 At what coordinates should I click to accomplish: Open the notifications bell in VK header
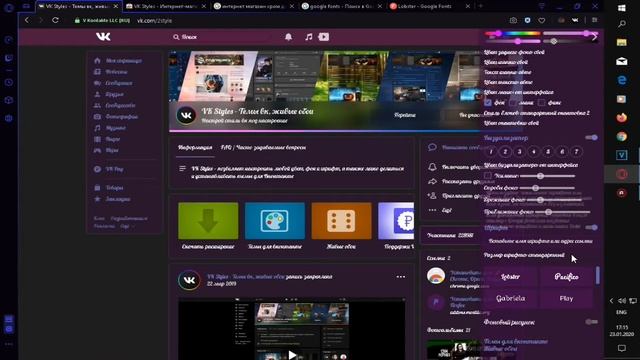pyautogui.click(x=288, y=37)
